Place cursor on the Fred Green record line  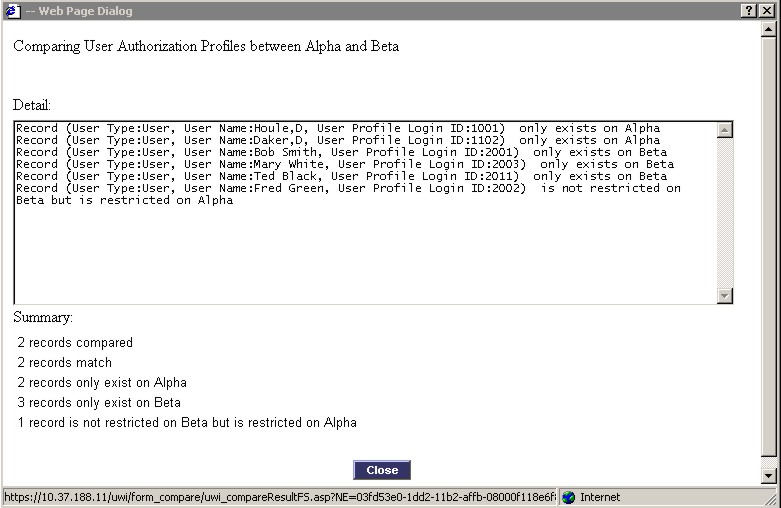point(348,194)
